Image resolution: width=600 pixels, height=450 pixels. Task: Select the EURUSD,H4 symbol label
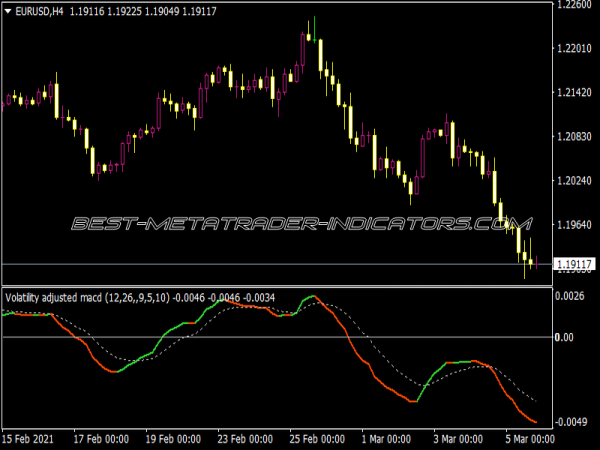[x=39, y=11]
